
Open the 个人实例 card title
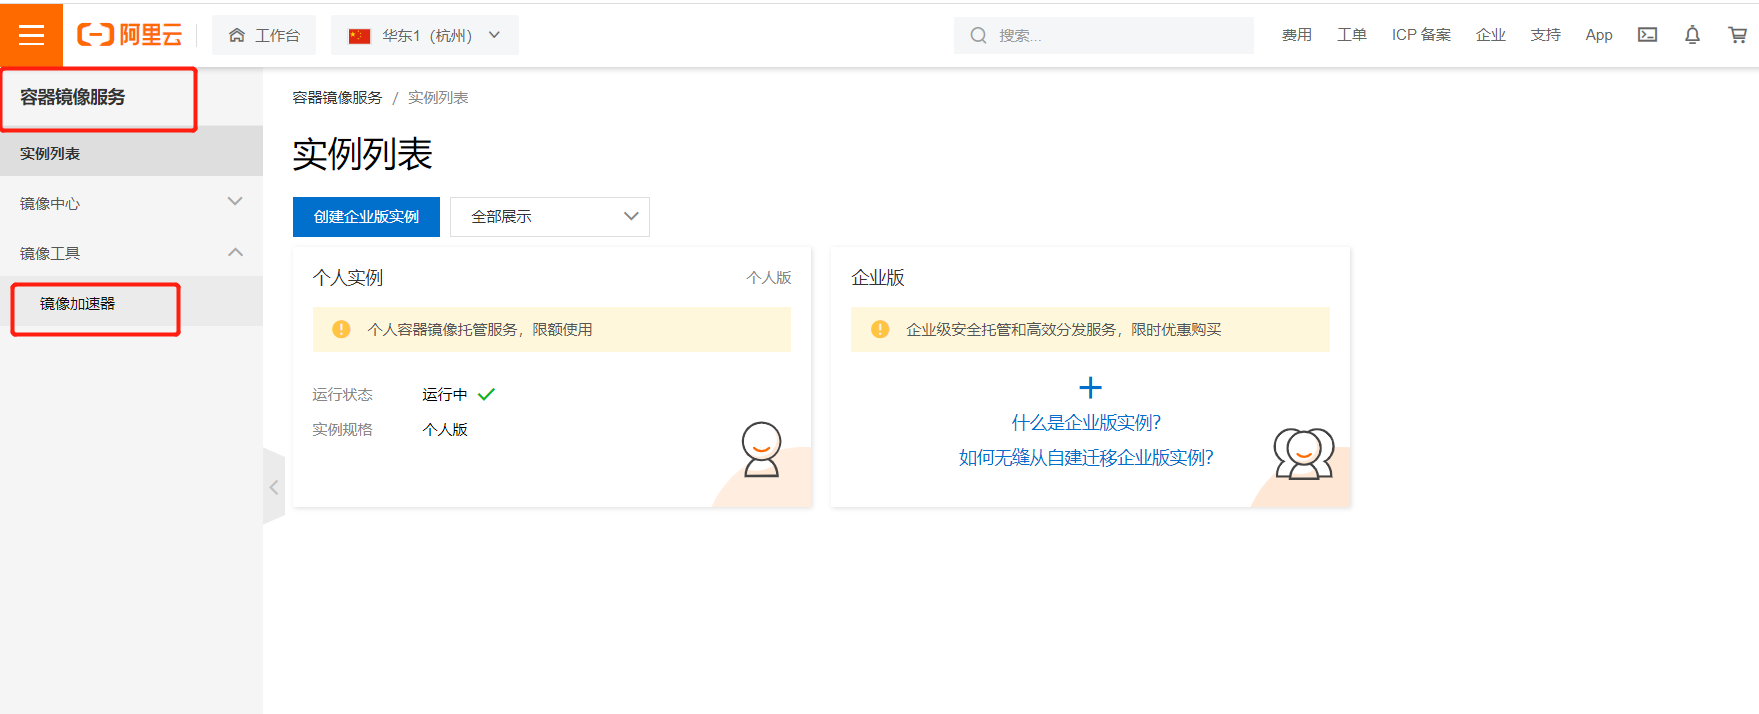348,278
